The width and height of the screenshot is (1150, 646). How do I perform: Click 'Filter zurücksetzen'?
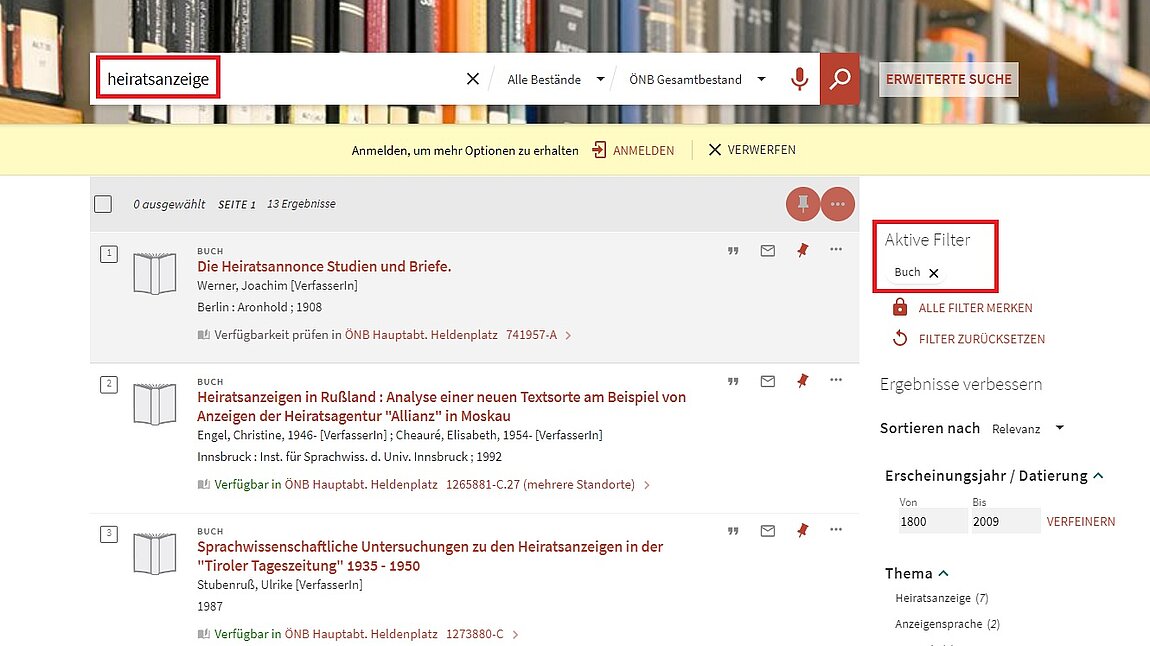982,339
